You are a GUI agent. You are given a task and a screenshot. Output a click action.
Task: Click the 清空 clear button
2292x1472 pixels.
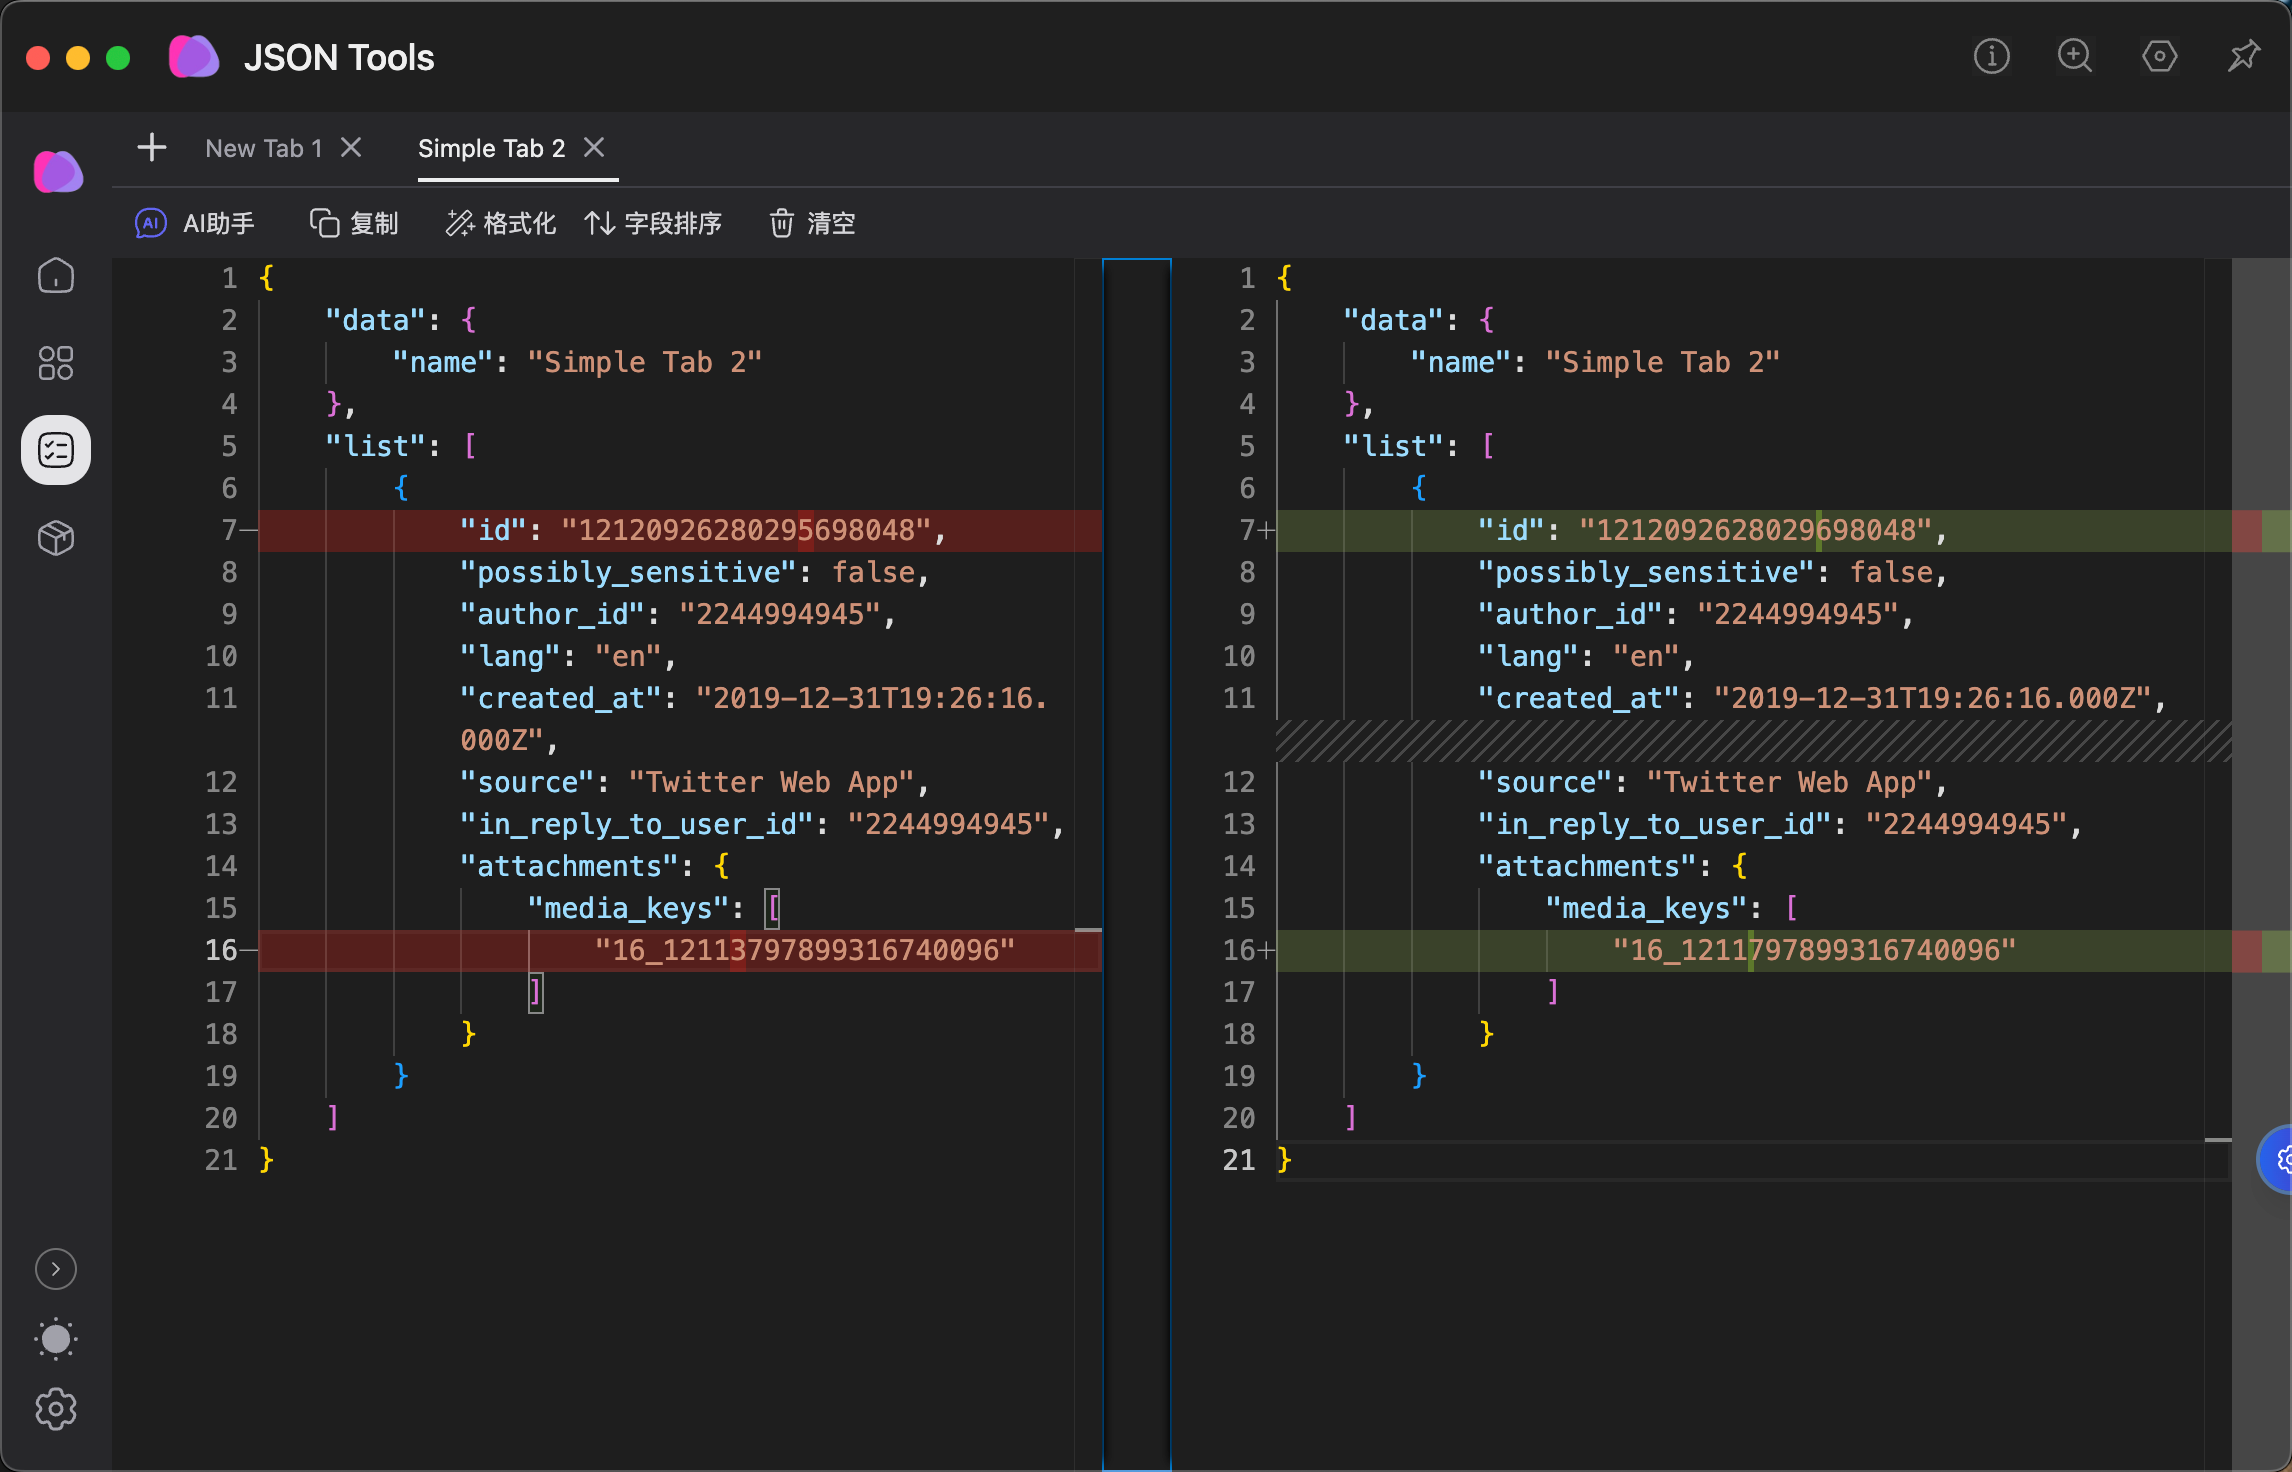click(x=812, y=223)
